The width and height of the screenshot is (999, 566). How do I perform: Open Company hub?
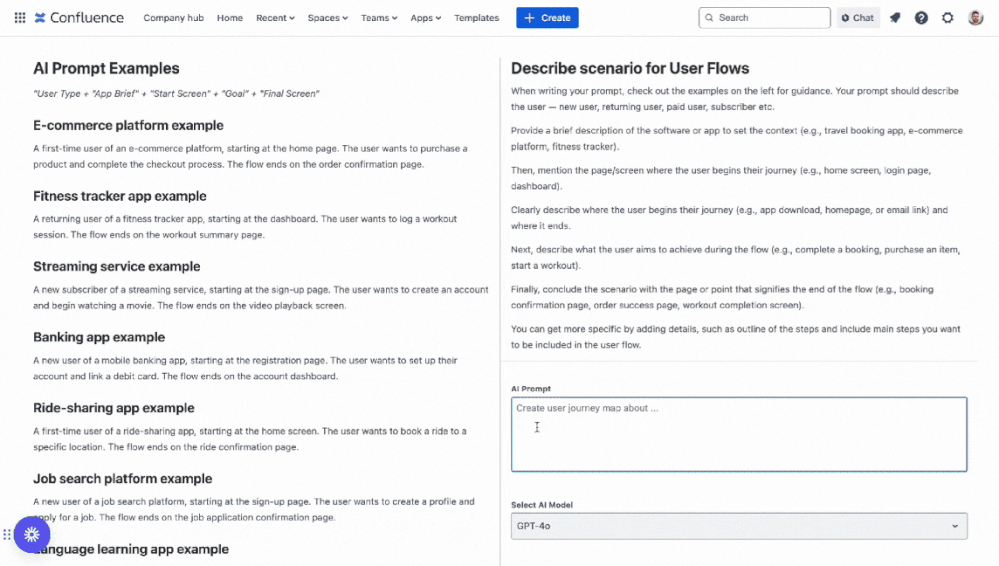point(173,18)
